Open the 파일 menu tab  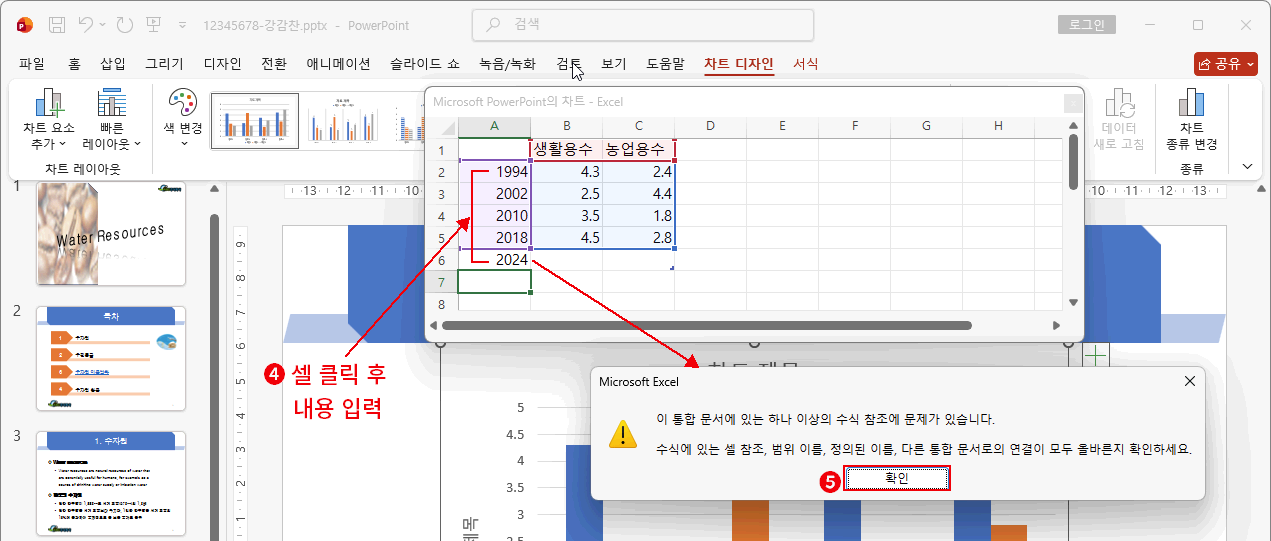click(32, 64)
